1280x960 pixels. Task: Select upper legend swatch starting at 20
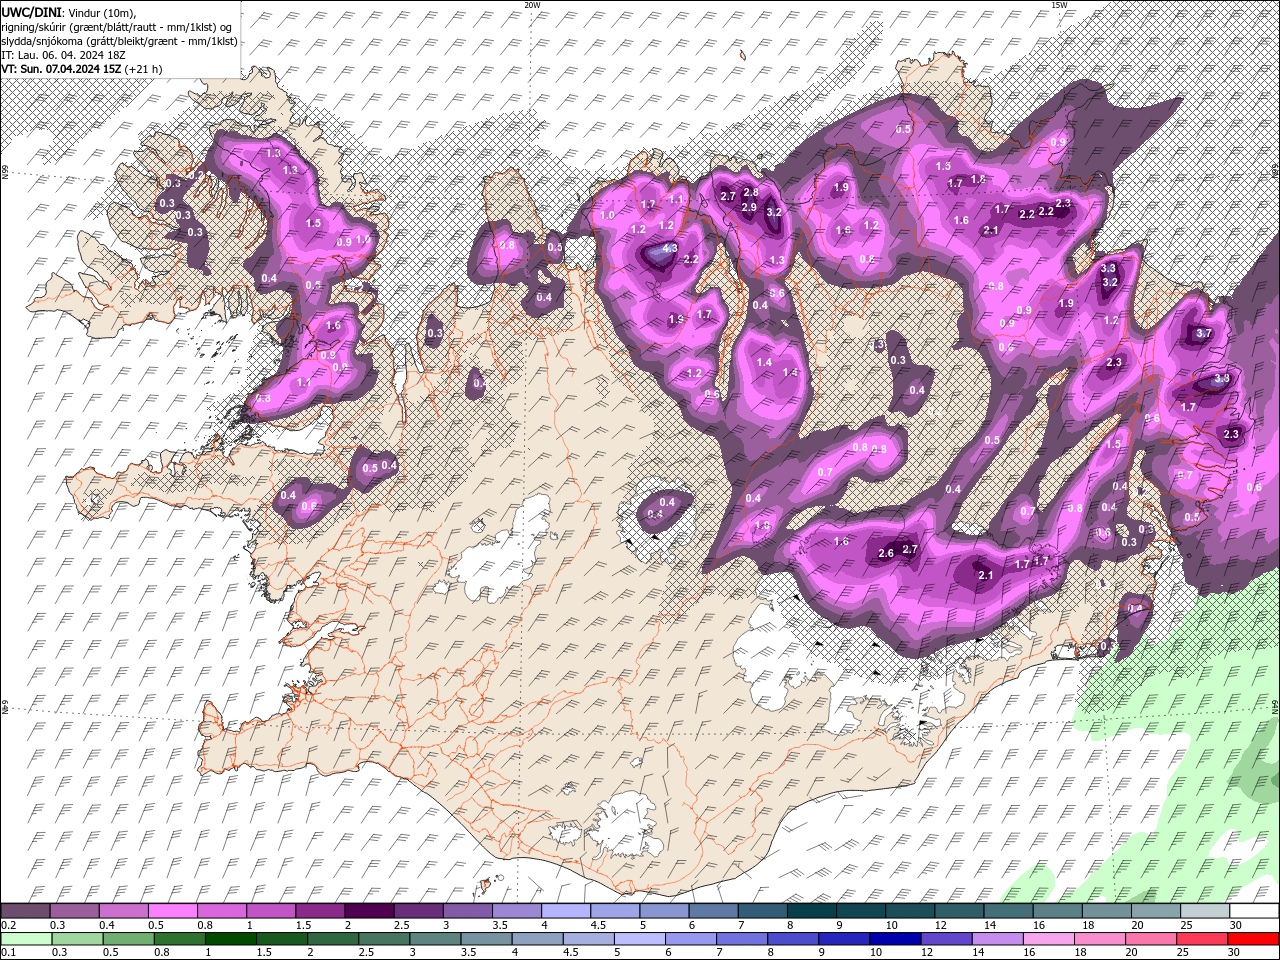click(1155, 911)
